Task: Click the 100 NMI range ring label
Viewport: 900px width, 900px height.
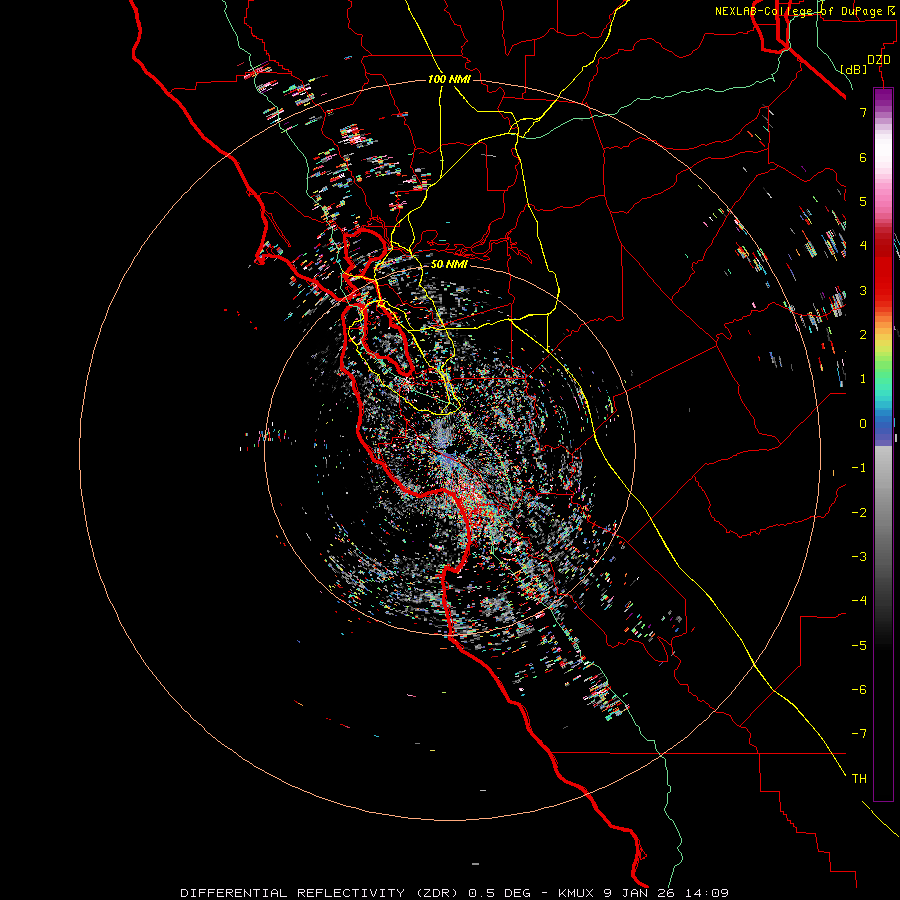Action: (449, 79)
